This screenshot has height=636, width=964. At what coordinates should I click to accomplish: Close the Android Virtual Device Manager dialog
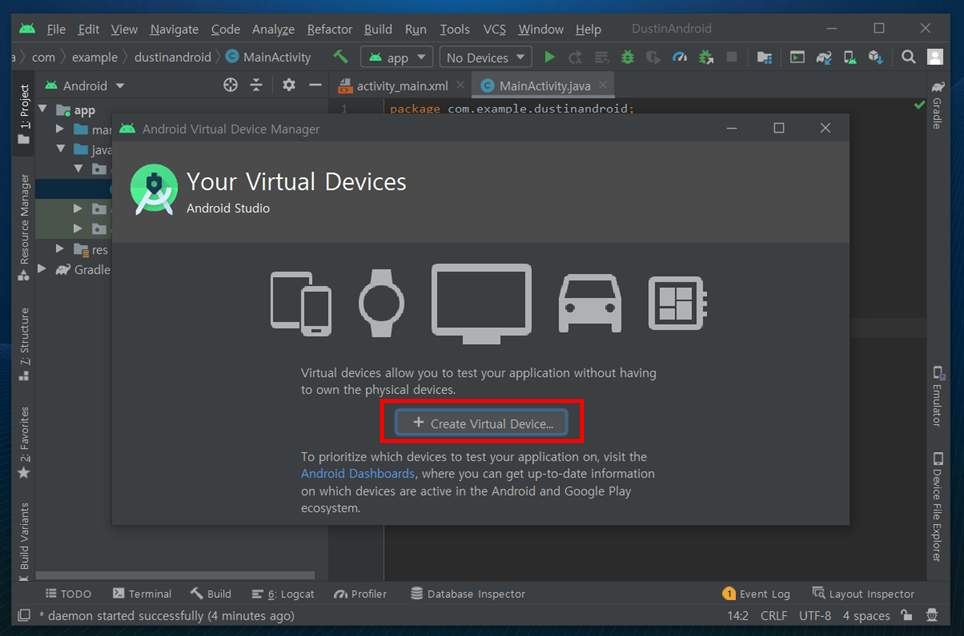825,128
